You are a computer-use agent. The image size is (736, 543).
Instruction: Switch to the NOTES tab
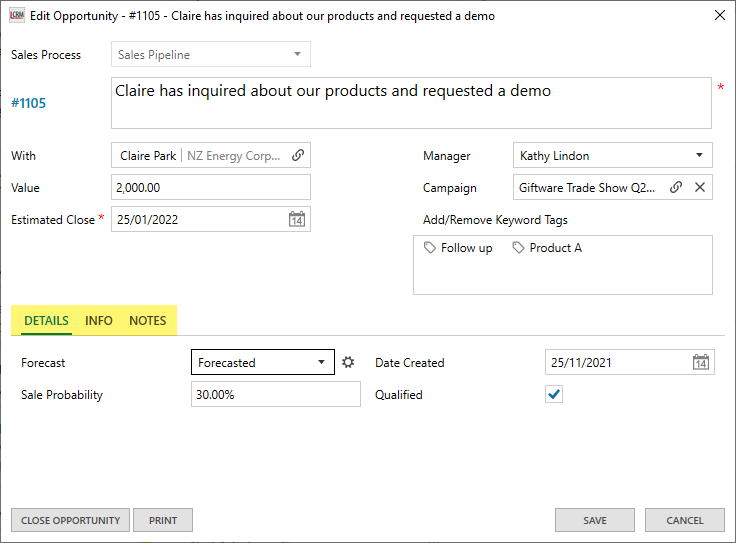click(x=148, y=321)
